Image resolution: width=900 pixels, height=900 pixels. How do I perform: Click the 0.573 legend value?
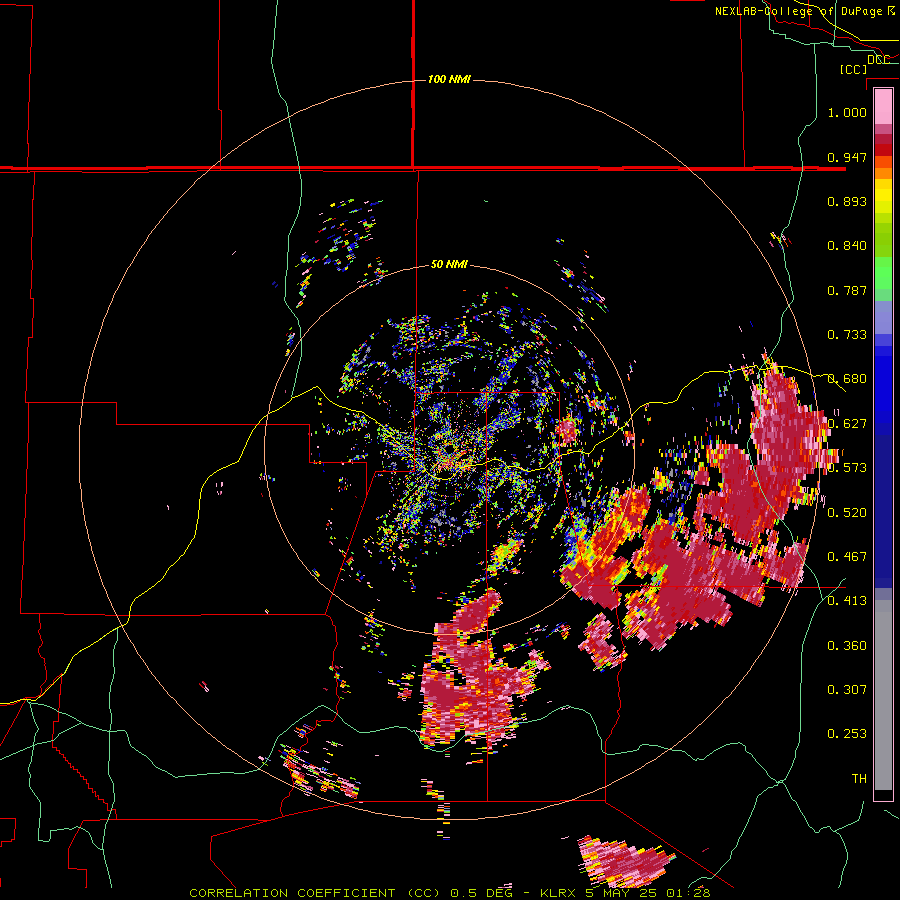pyautogui.click(x=847, y=468)
